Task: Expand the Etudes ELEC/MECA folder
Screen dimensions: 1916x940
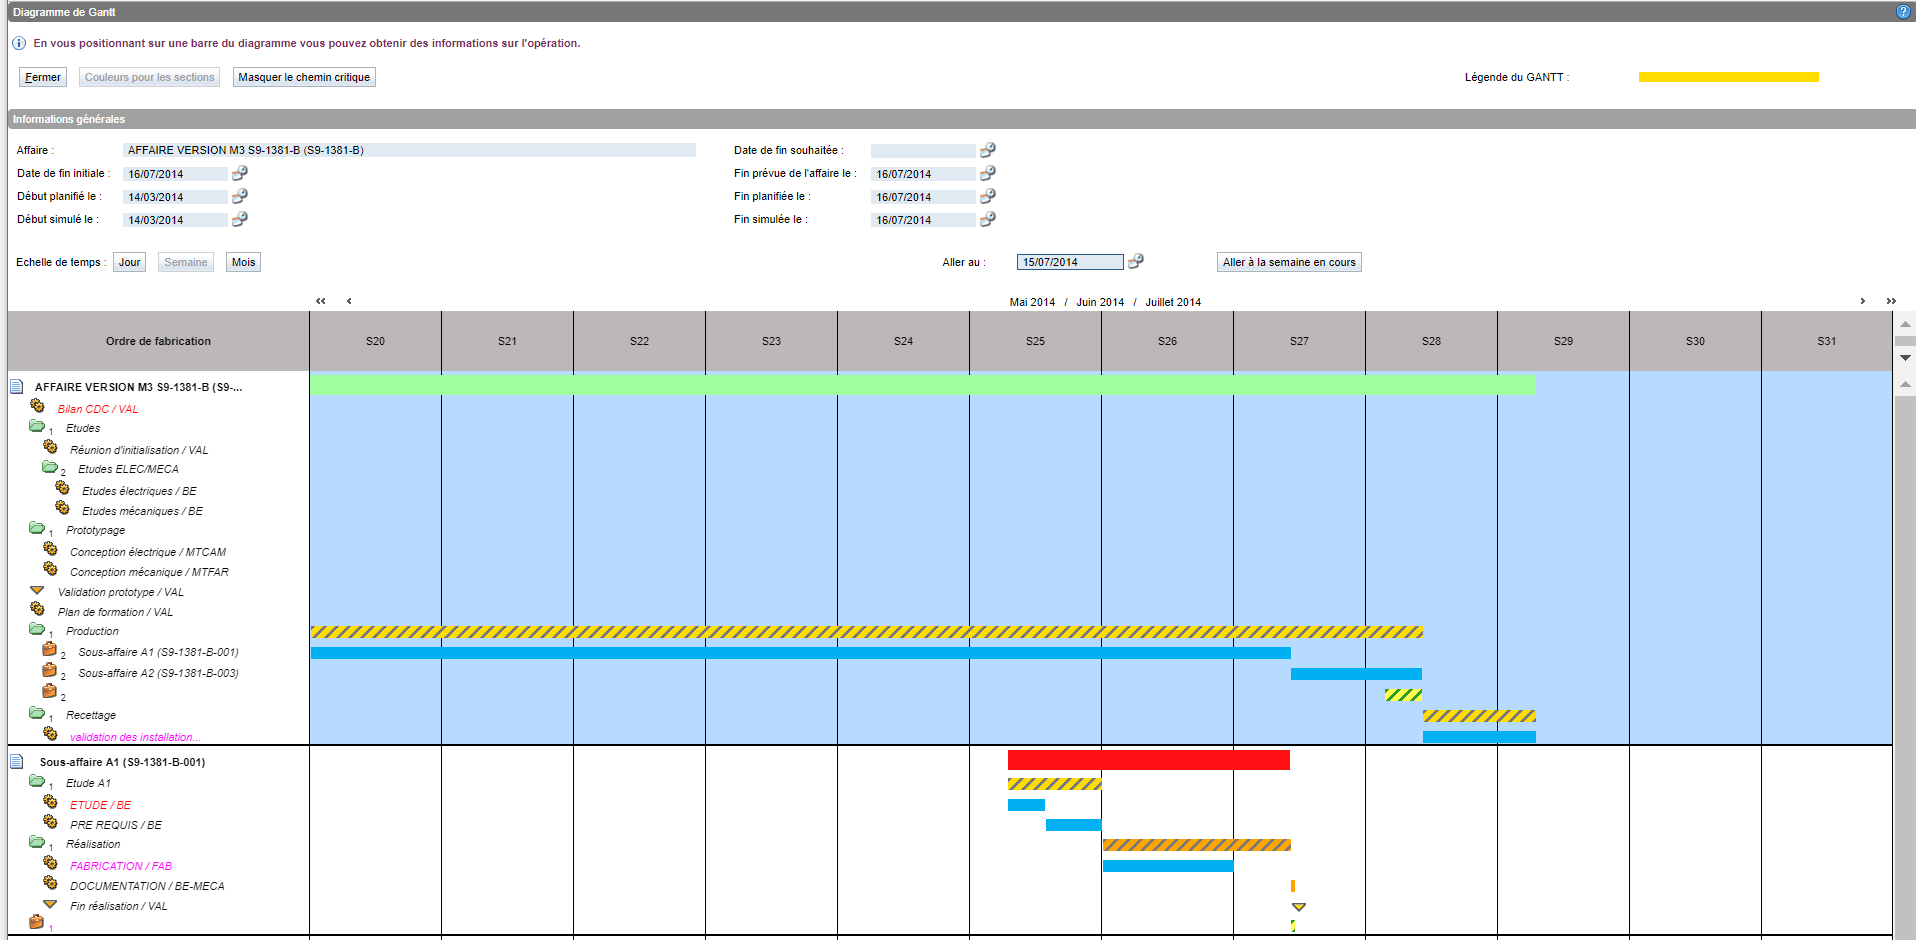Action: click(50, 467)
